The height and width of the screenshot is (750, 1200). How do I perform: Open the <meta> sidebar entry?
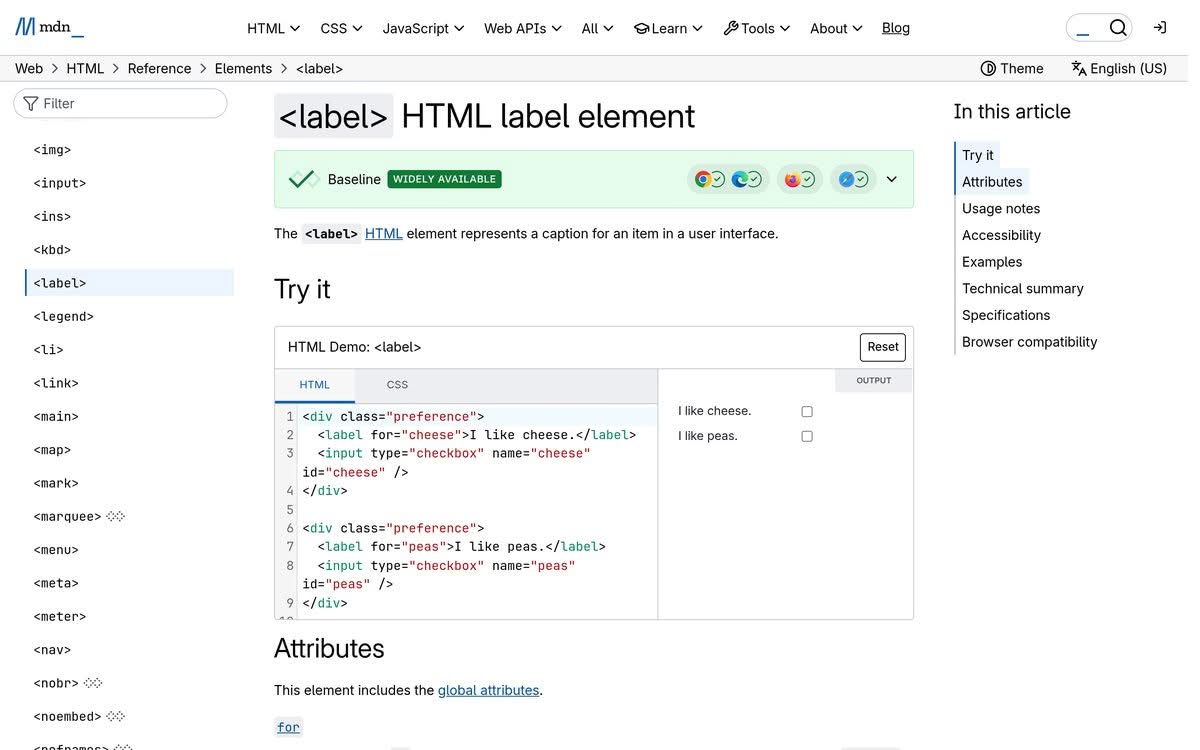56,583
